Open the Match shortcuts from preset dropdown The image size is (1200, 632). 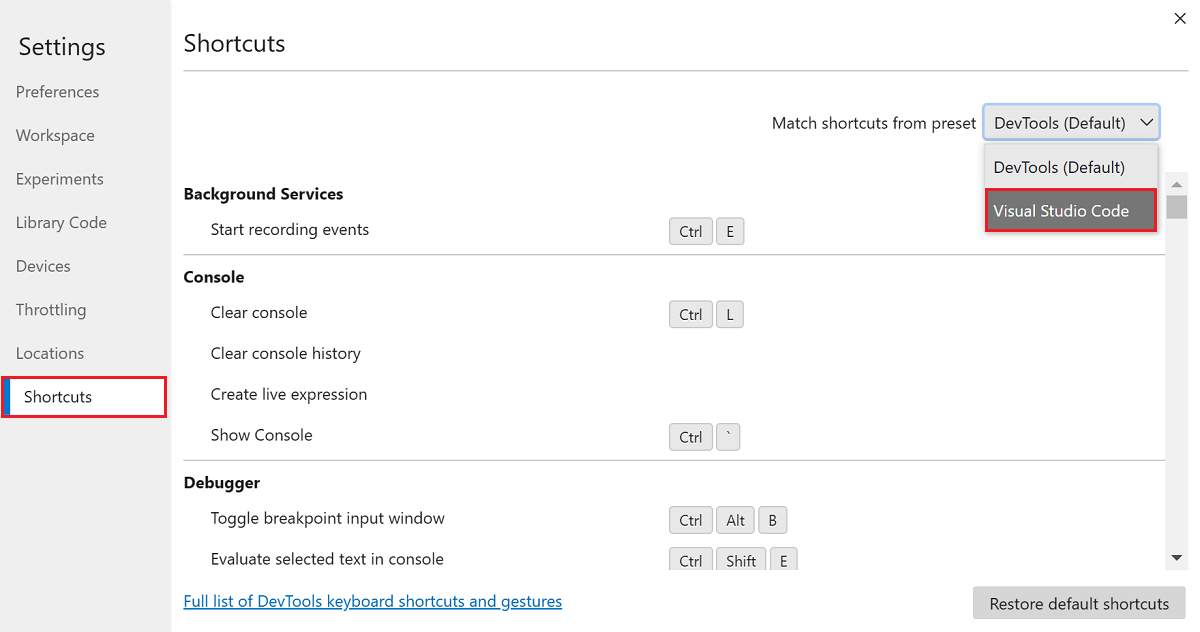point(1071,122)
